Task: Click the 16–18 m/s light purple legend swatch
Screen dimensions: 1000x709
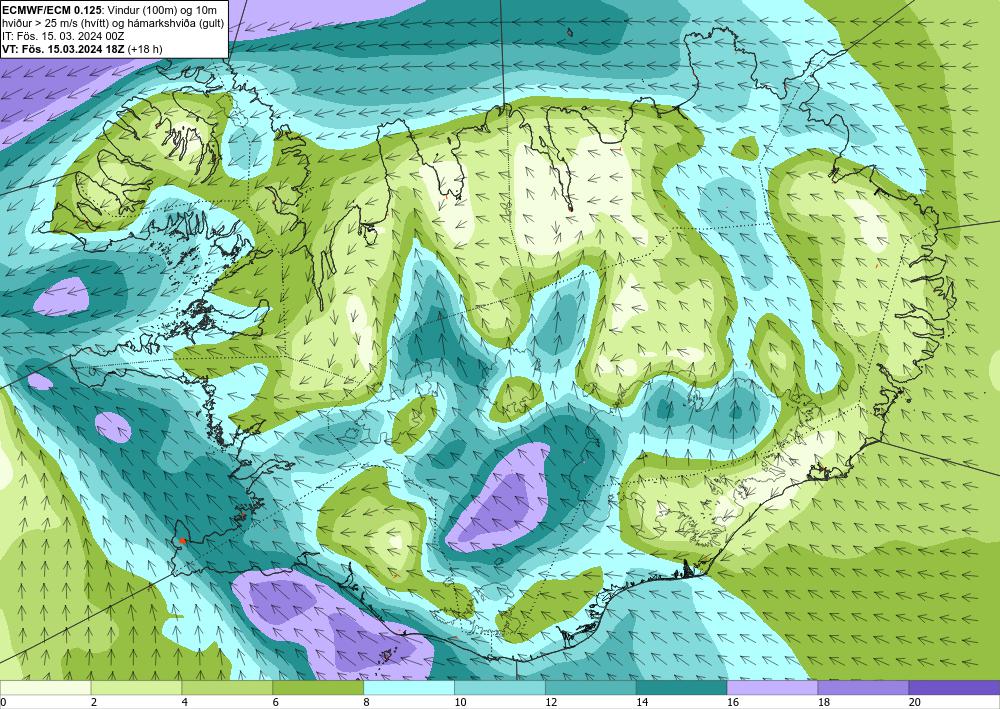Action: (x=772, y=688)
